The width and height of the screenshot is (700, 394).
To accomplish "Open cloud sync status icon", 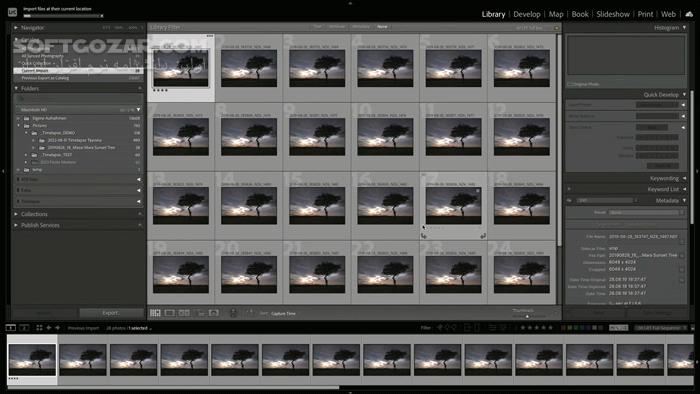I will [x=689, y=14].
